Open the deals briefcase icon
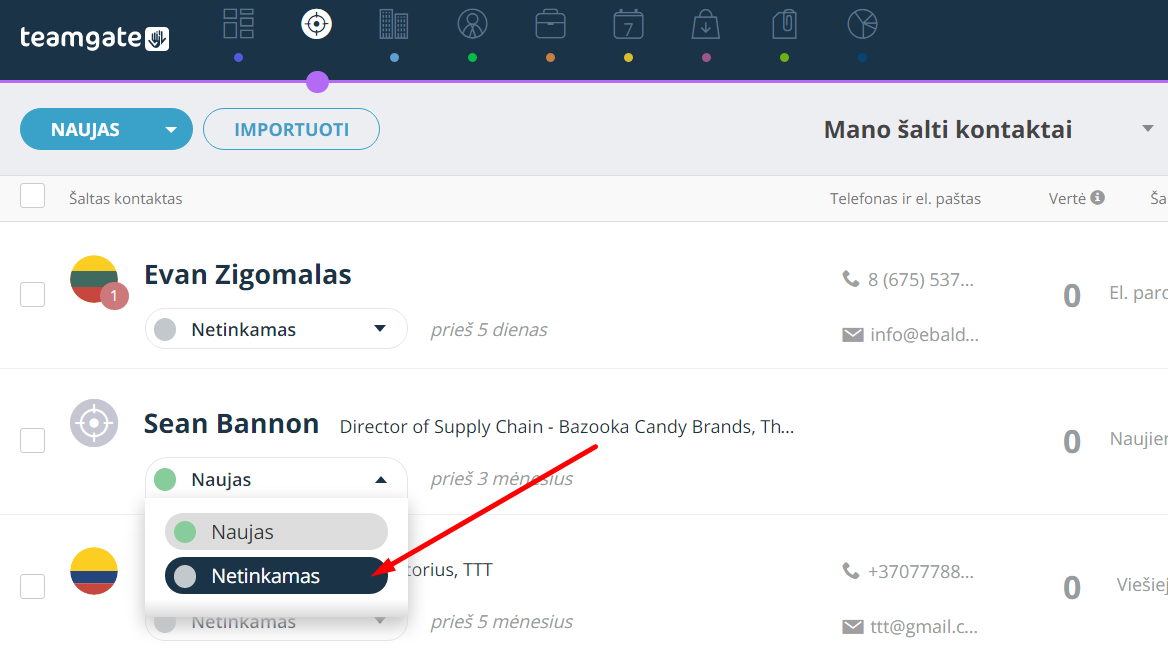Screen dimensions: 1168x670 550,24
